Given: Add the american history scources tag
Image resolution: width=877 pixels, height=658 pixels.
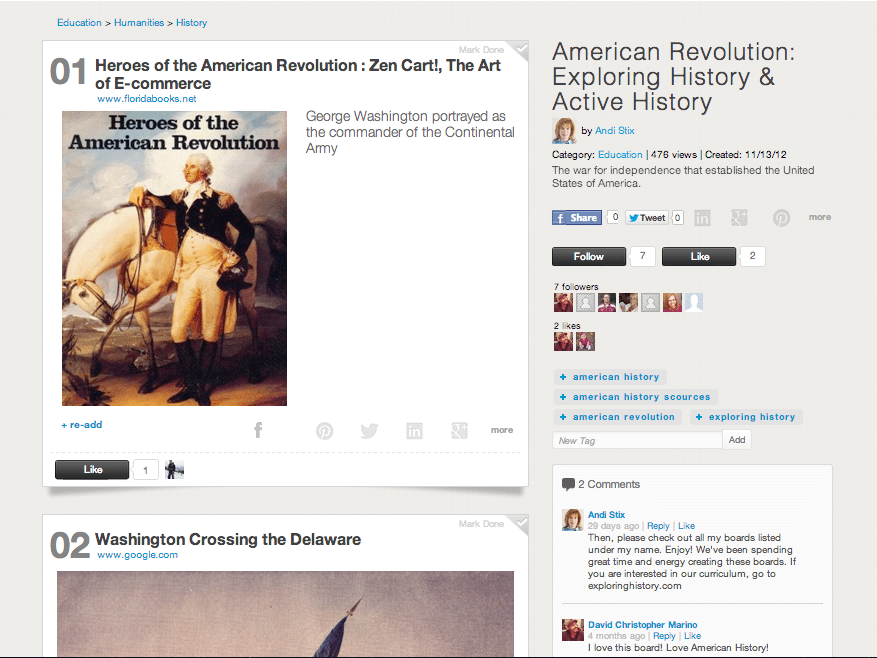Looking at the screenshot, I should [636, 397].
